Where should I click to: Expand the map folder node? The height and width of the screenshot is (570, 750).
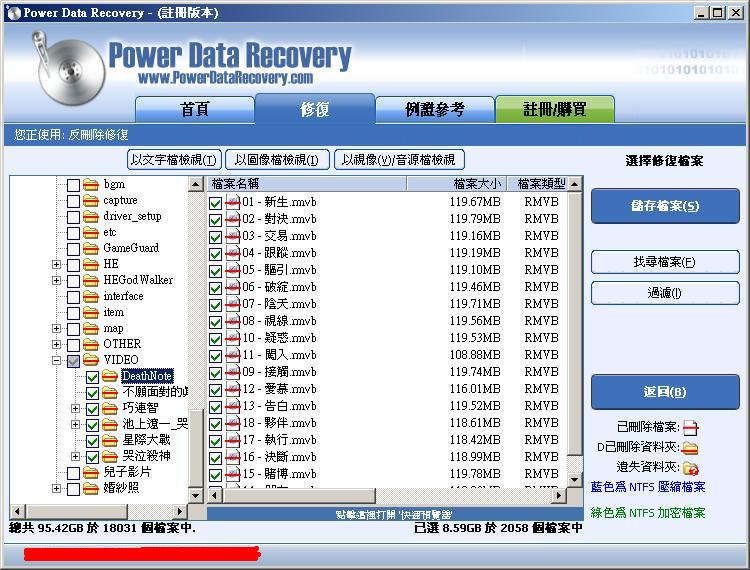56,329
